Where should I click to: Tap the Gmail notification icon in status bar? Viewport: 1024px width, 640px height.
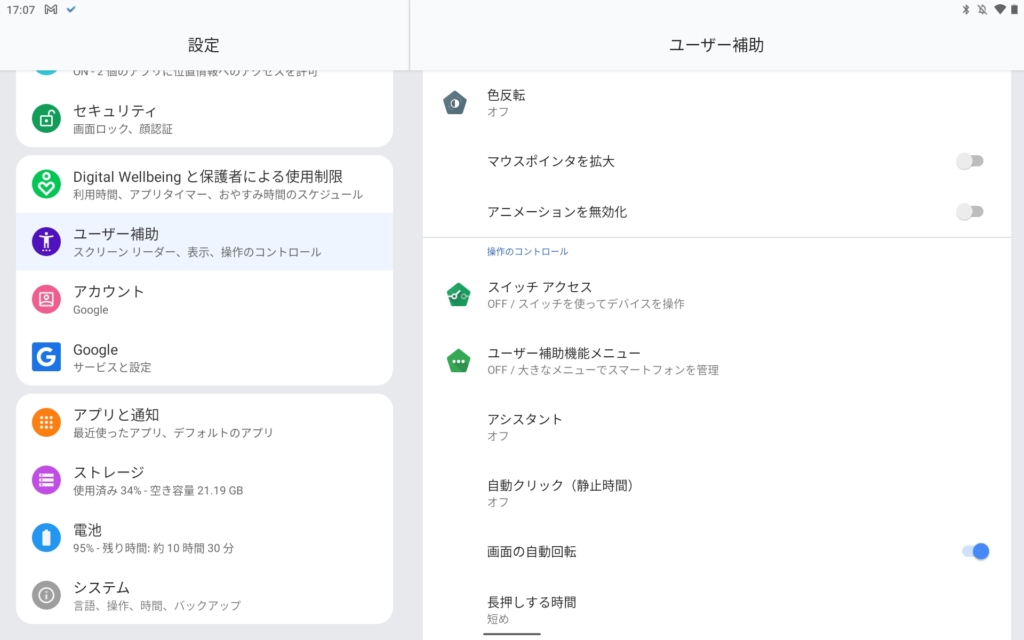[51, 9]
